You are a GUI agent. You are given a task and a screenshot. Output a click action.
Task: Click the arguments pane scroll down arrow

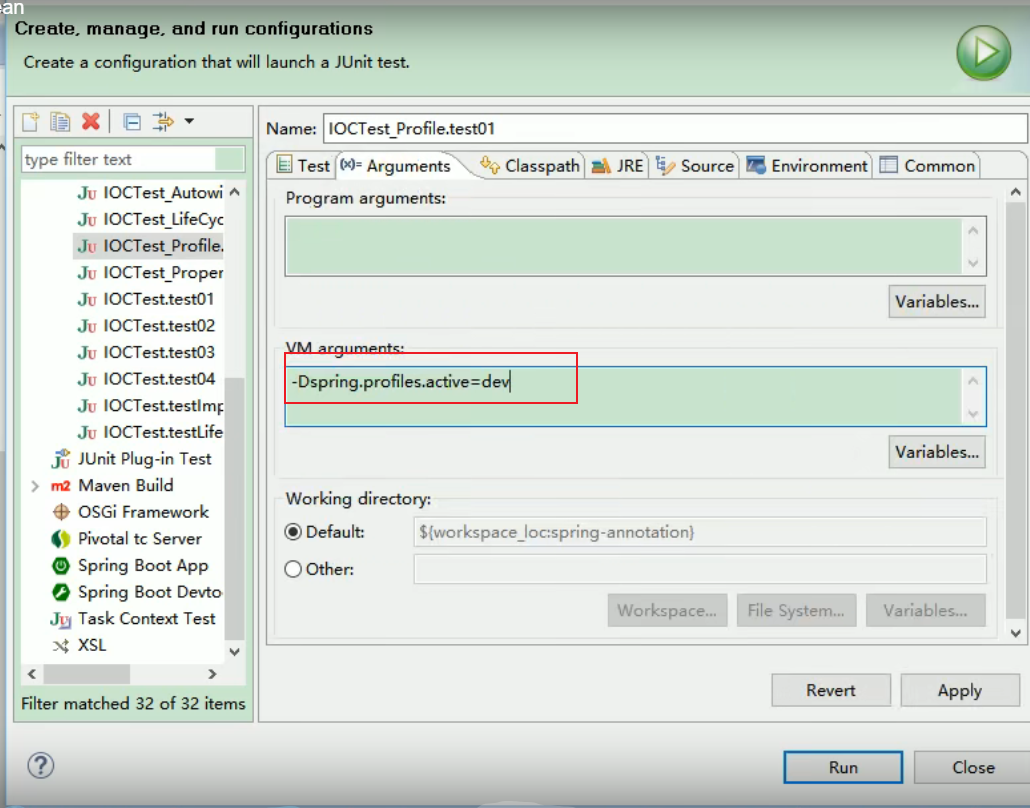click(1016, 633)
